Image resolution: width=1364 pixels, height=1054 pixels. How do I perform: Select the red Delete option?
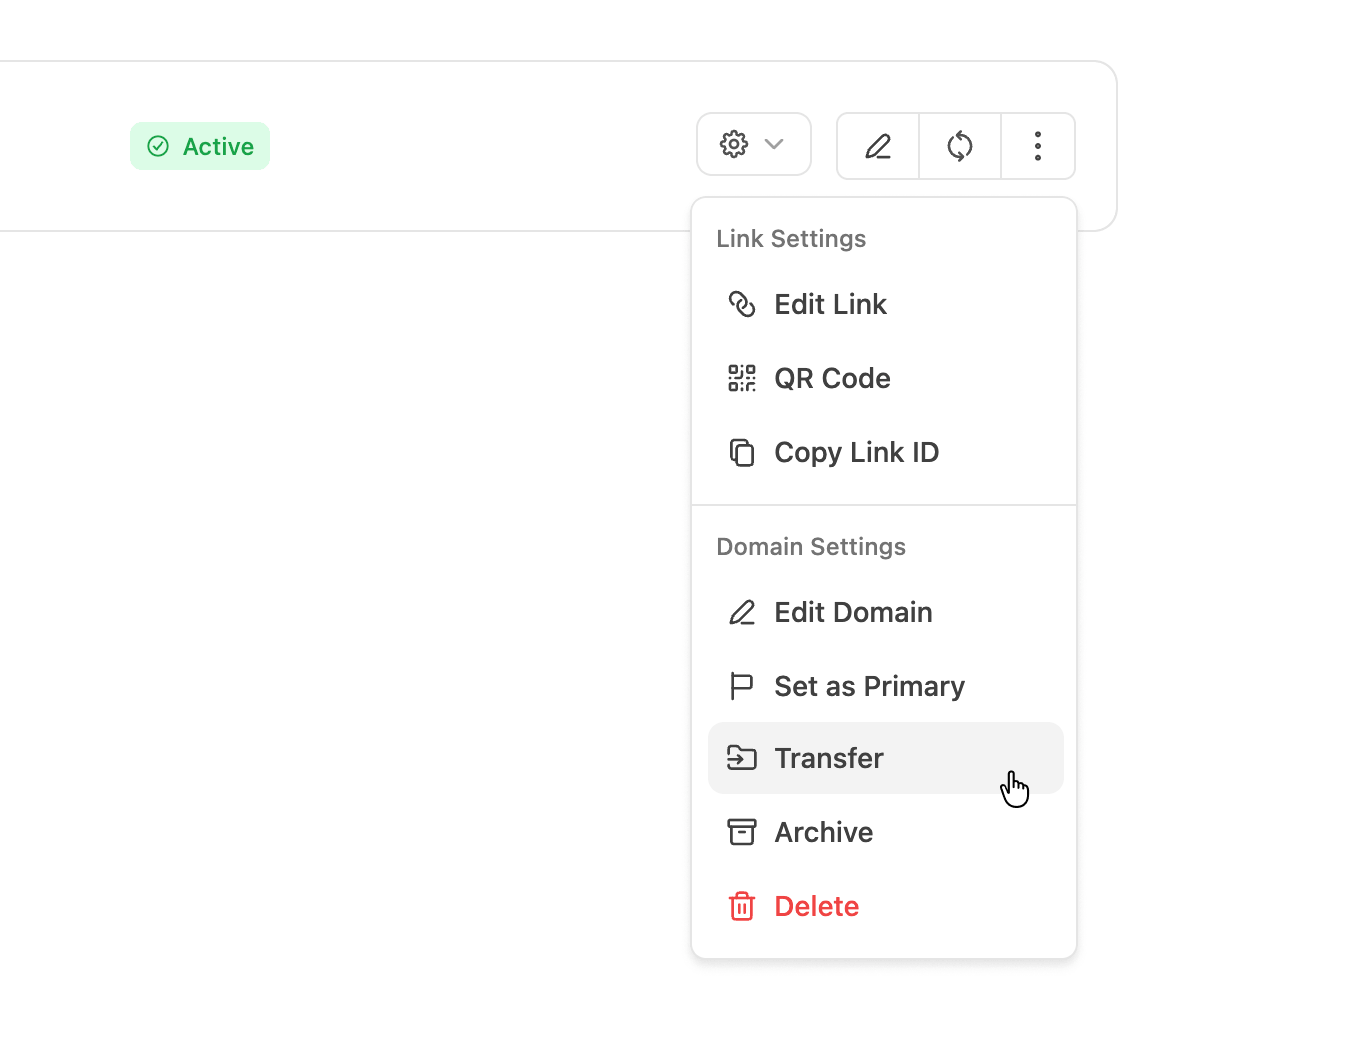[886, 906]
